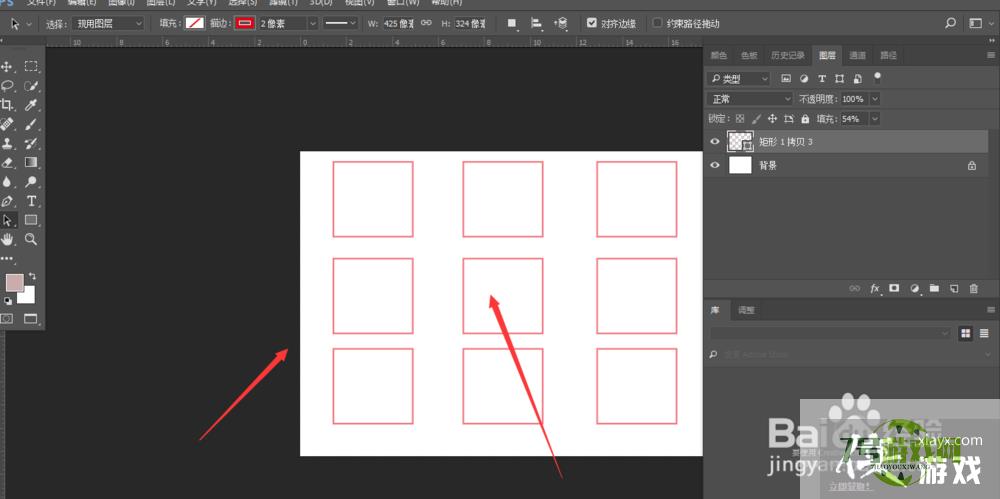Select the Brush tool
1000x499 pixels.
tap(31, 124)
